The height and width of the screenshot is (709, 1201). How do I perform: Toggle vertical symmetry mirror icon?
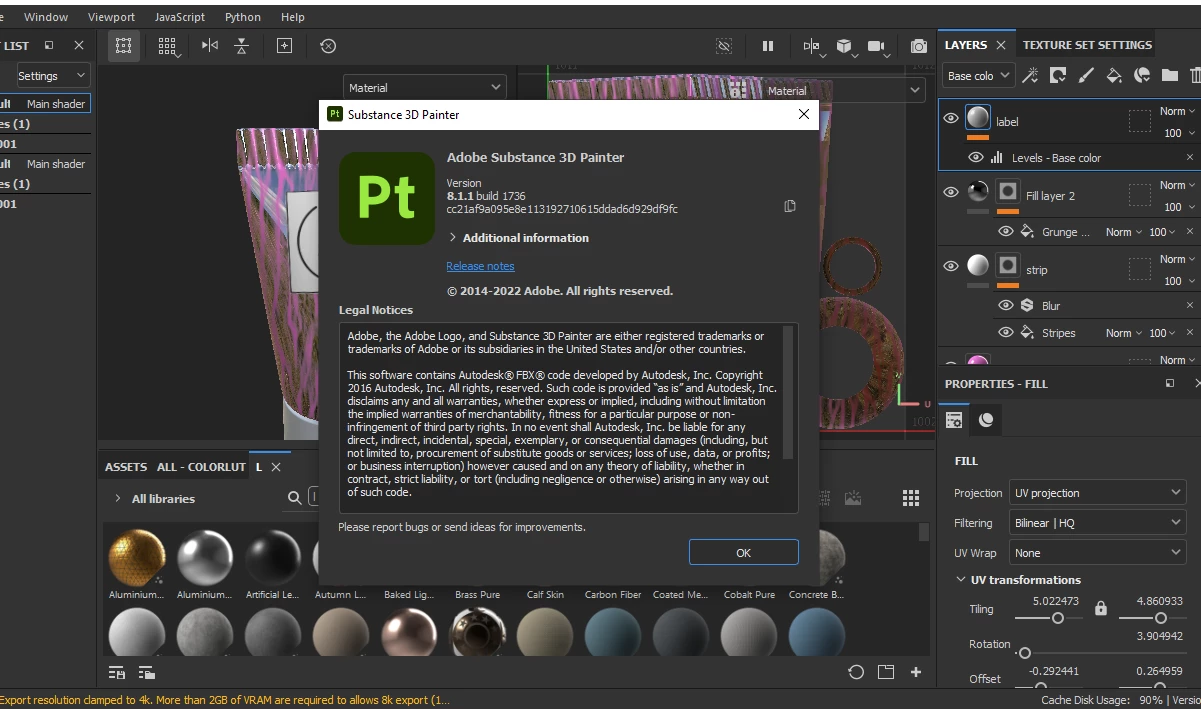[x=242, y=46]
